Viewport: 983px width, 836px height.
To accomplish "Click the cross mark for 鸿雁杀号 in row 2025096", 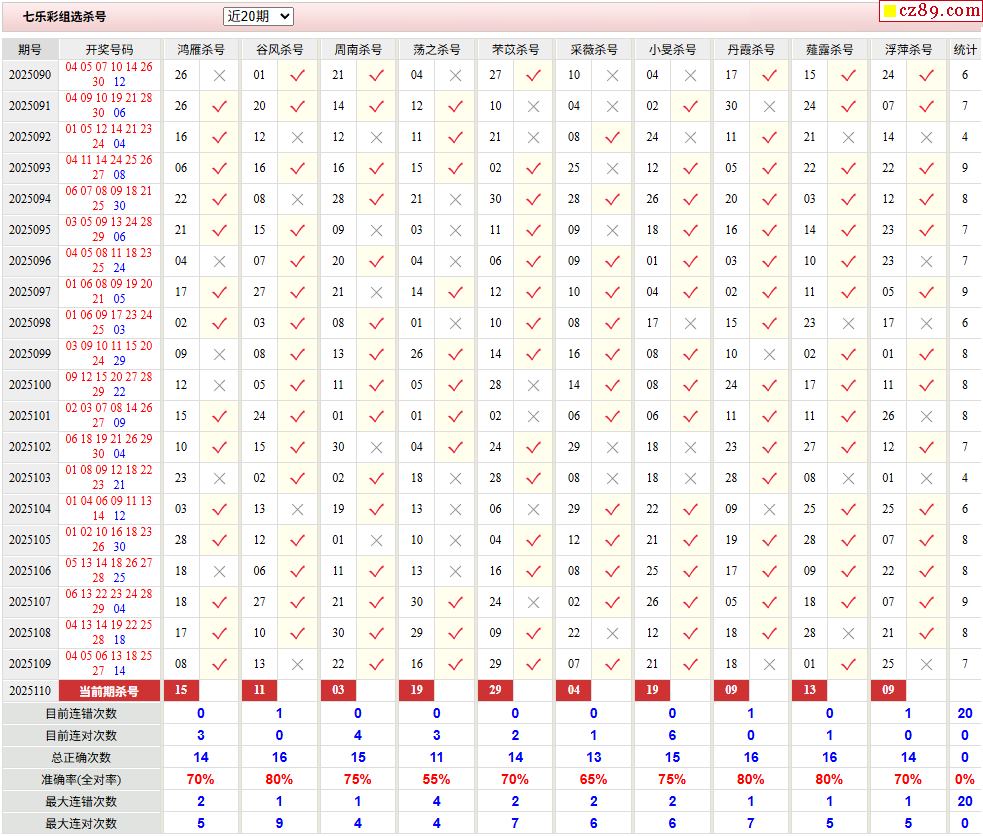I will click(x=219, y=262).
